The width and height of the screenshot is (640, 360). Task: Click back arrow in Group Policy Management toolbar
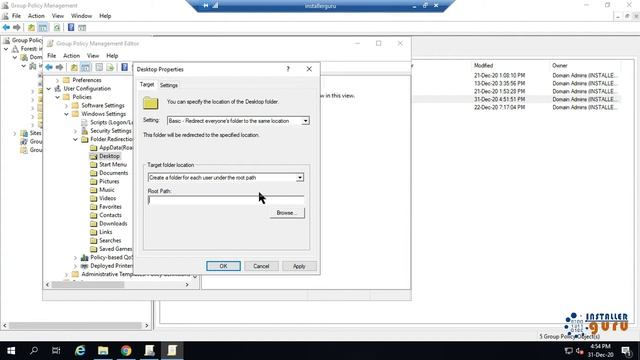6,27
